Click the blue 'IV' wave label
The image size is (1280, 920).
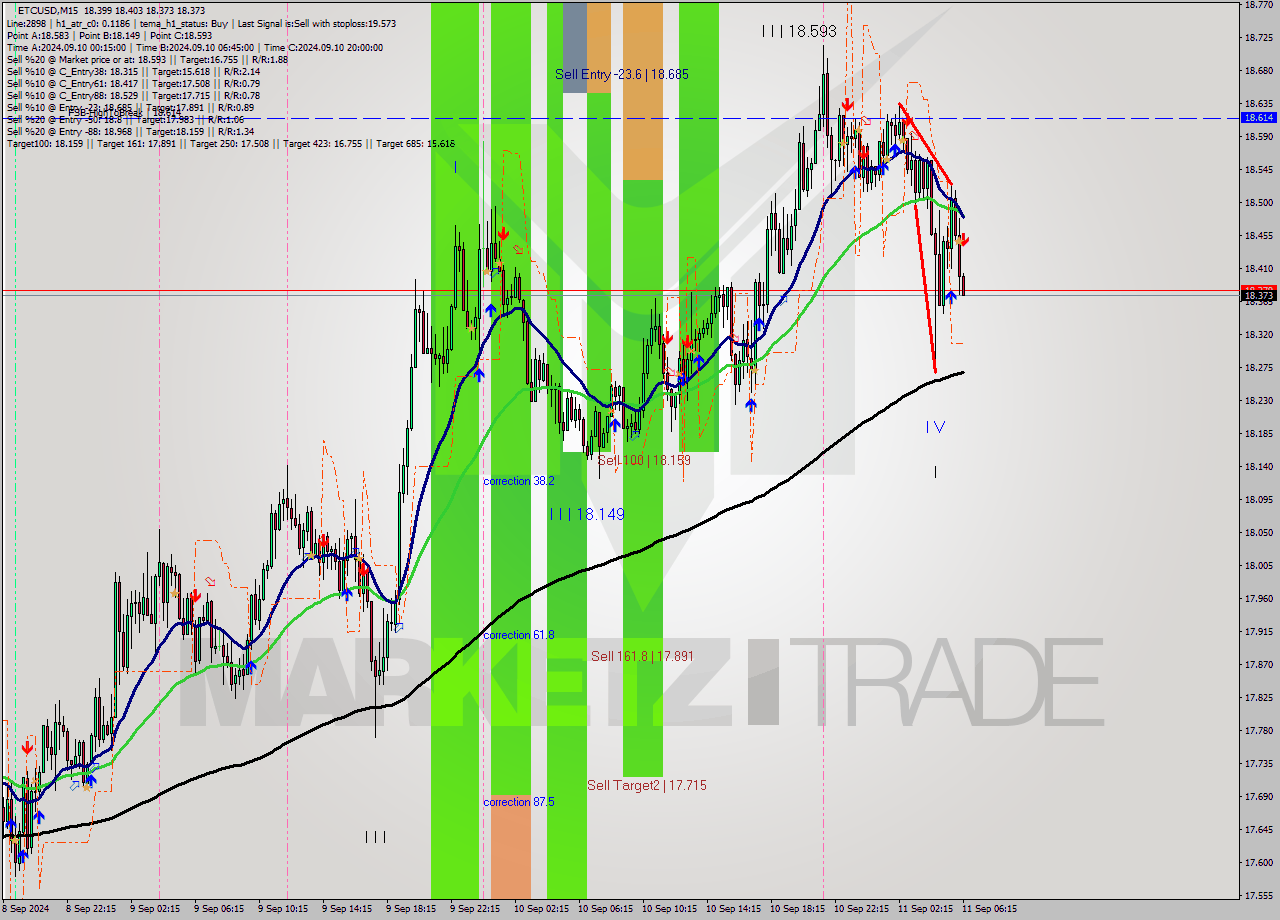tap(935, 427)
